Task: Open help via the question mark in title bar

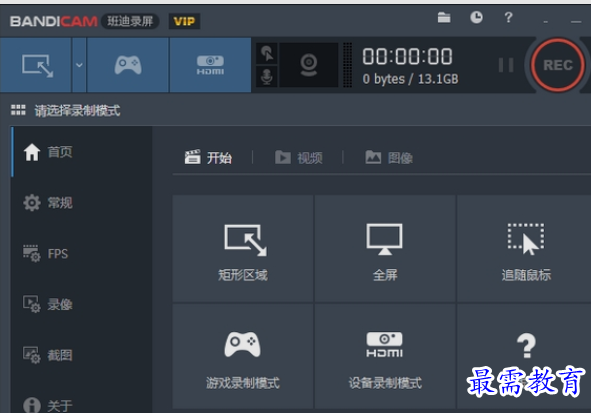Action: coord(508,17)
